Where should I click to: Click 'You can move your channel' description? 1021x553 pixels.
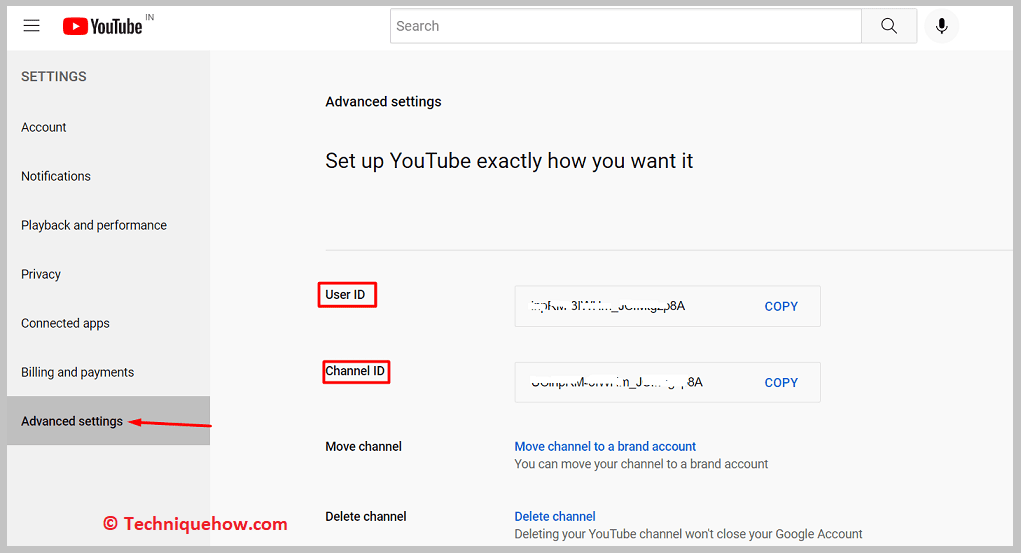[641, 464]
